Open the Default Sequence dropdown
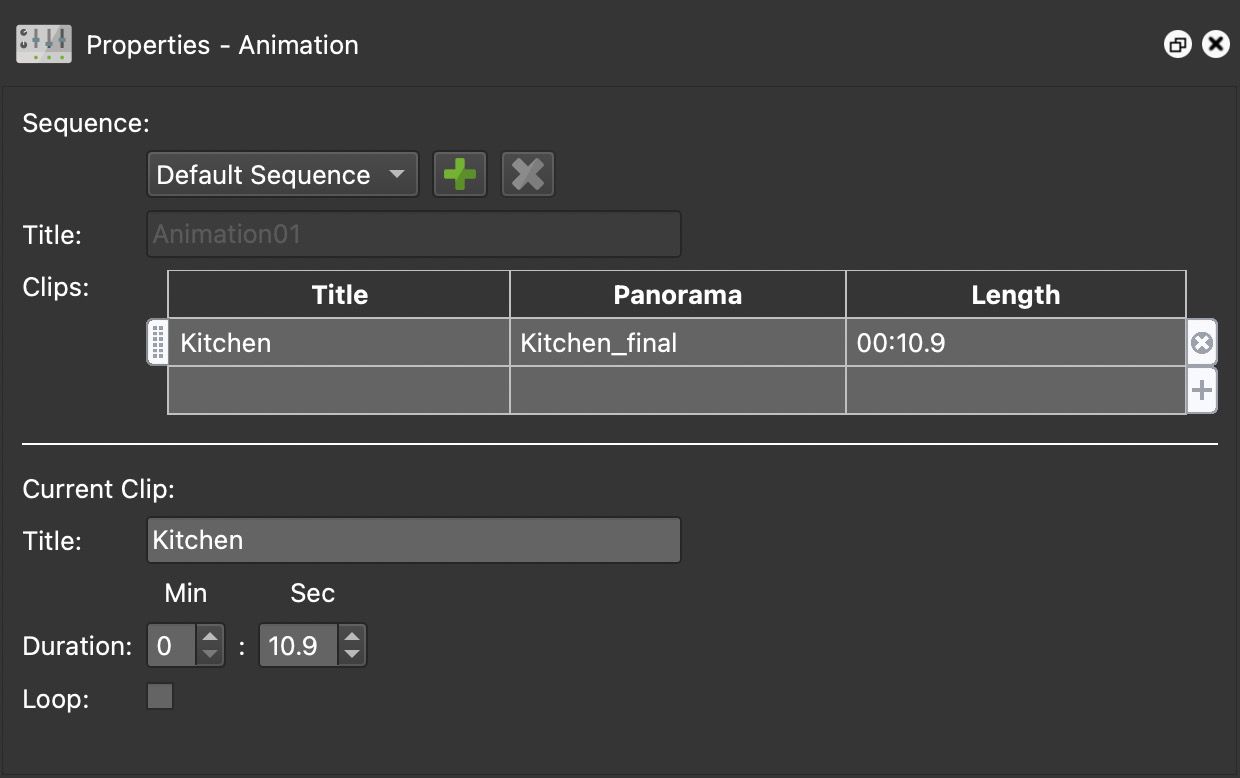 (282, 173)
